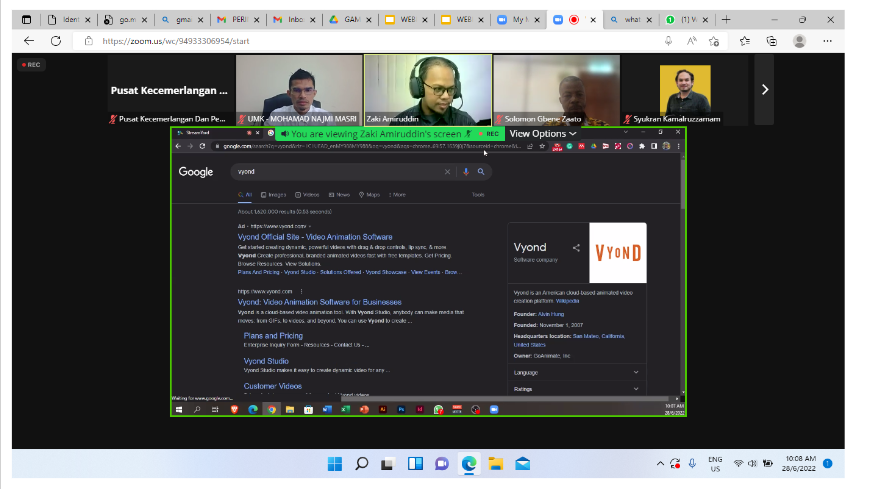Open the Edge Favorites list
Viewport: 872px width, 489px height.
[745, 41]
